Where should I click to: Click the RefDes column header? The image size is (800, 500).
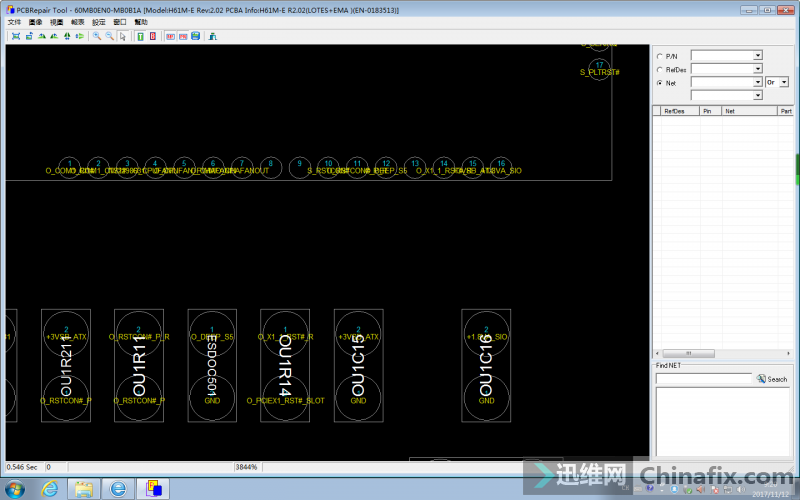680,111
